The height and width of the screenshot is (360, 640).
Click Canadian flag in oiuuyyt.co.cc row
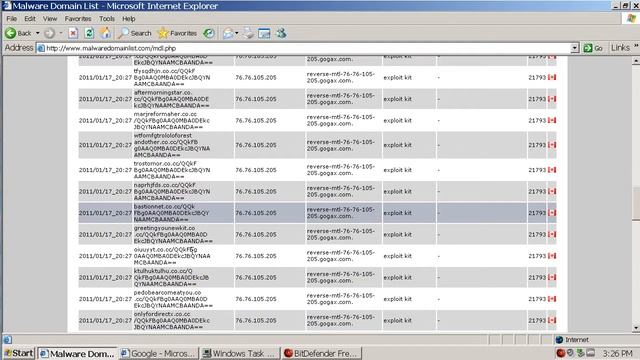coord(552,256)
